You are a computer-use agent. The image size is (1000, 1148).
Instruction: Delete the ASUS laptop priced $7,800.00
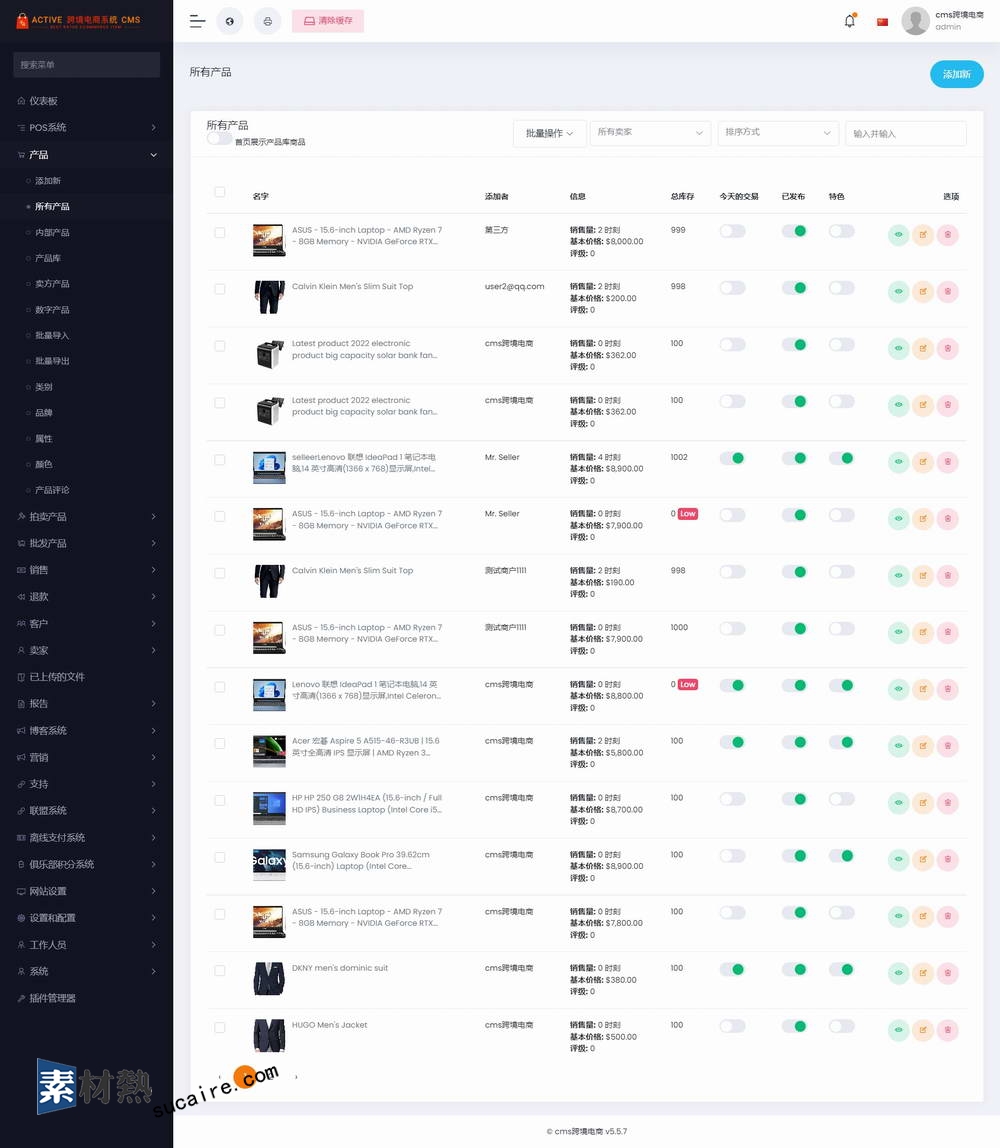tap(948, 916)
